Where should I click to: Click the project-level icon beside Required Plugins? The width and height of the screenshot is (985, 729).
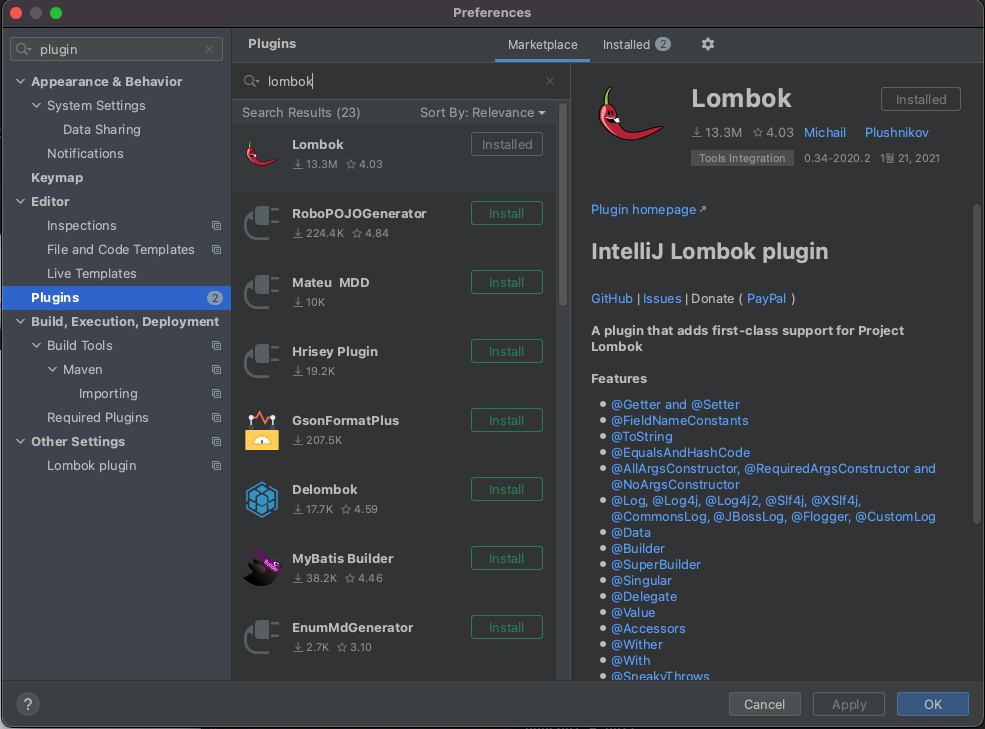coord(216,417)
